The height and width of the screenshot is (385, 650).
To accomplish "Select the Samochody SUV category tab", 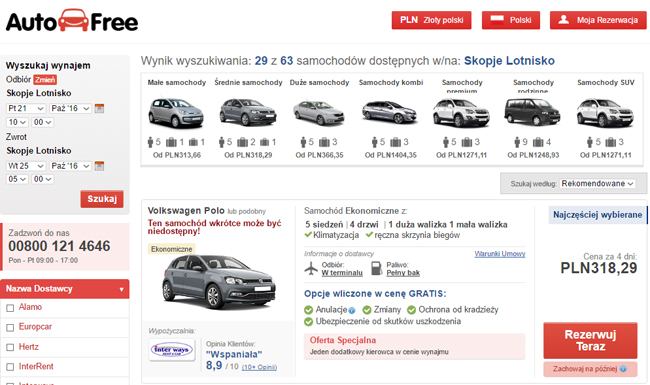I will point(606,82).
